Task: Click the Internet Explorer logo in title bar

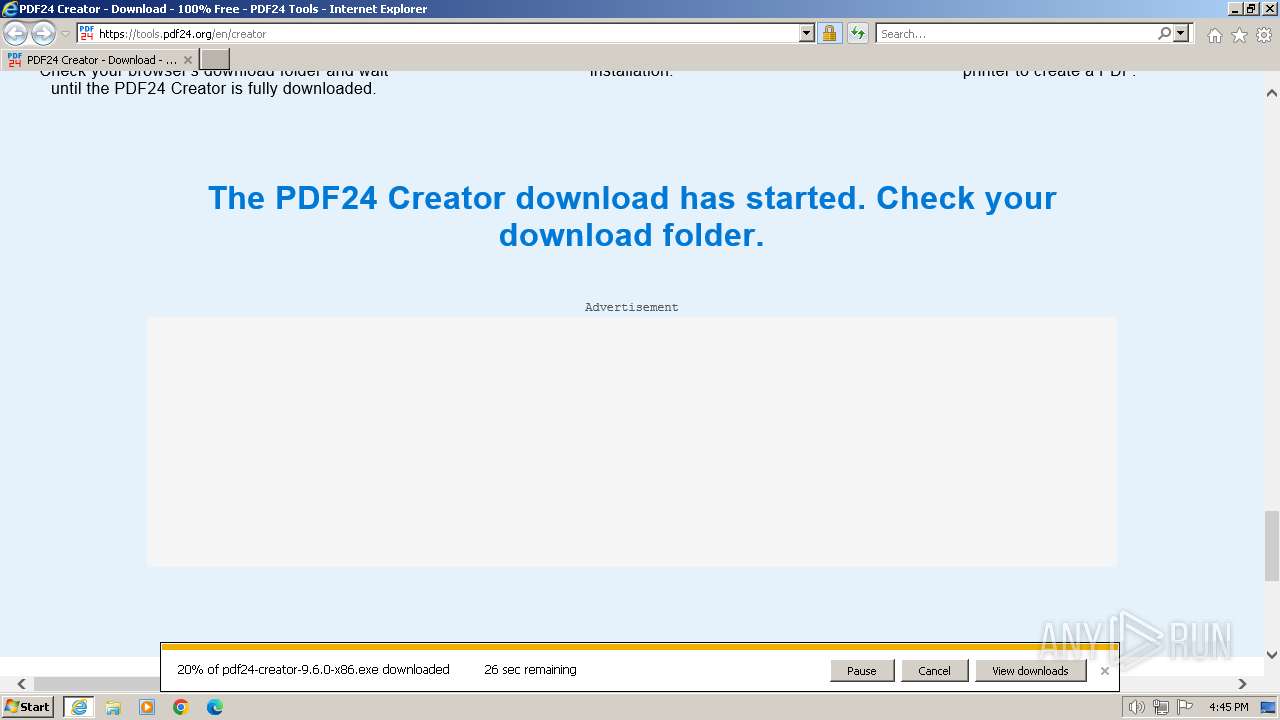Action: click(x=10, y=9)
